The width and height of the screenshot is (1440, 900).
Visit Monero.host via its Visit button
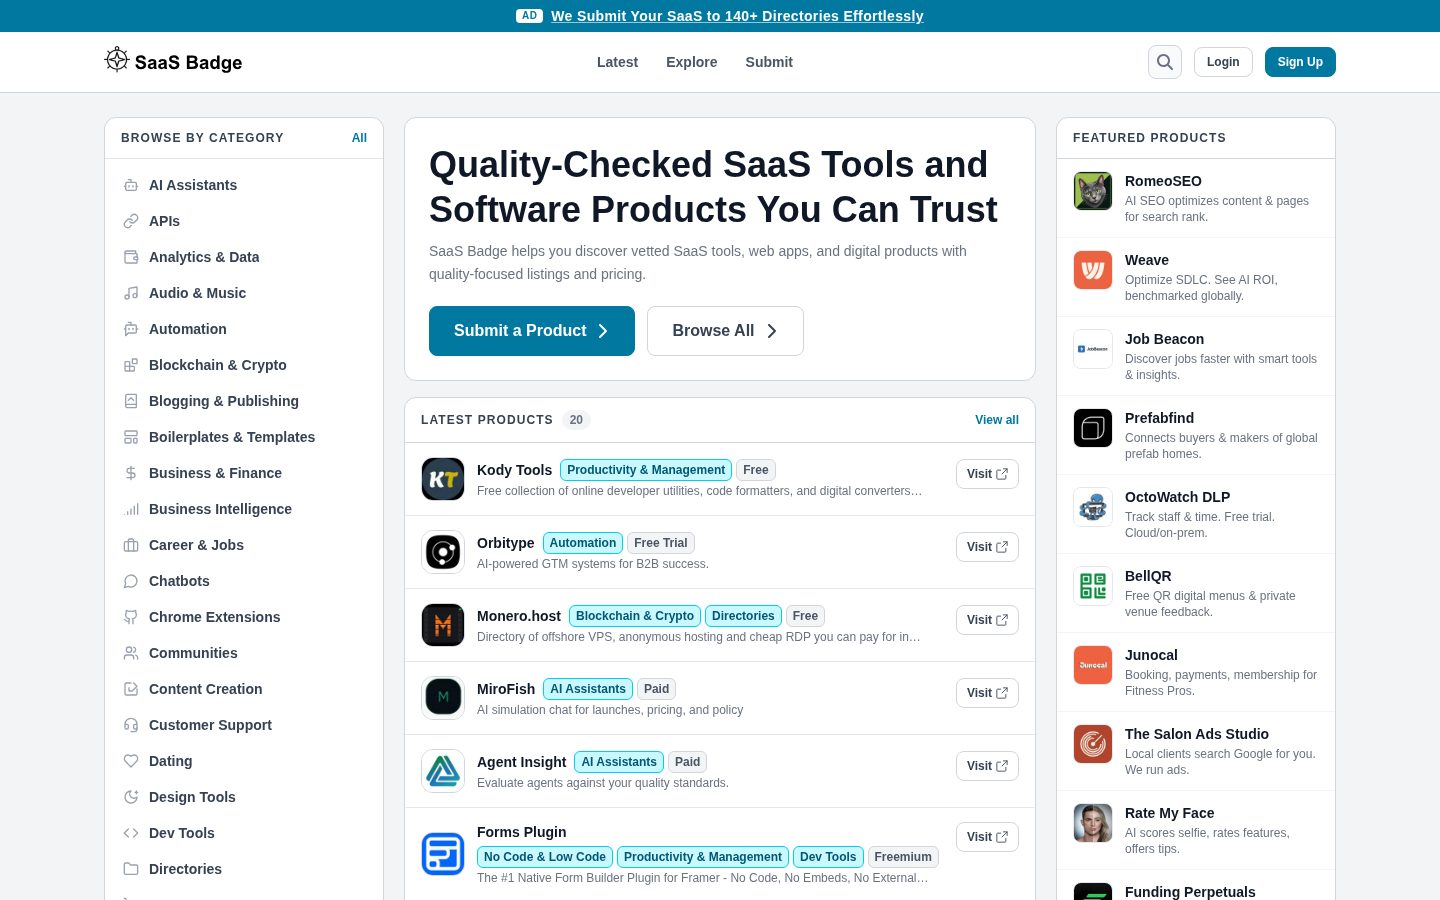tap(987, 620)
